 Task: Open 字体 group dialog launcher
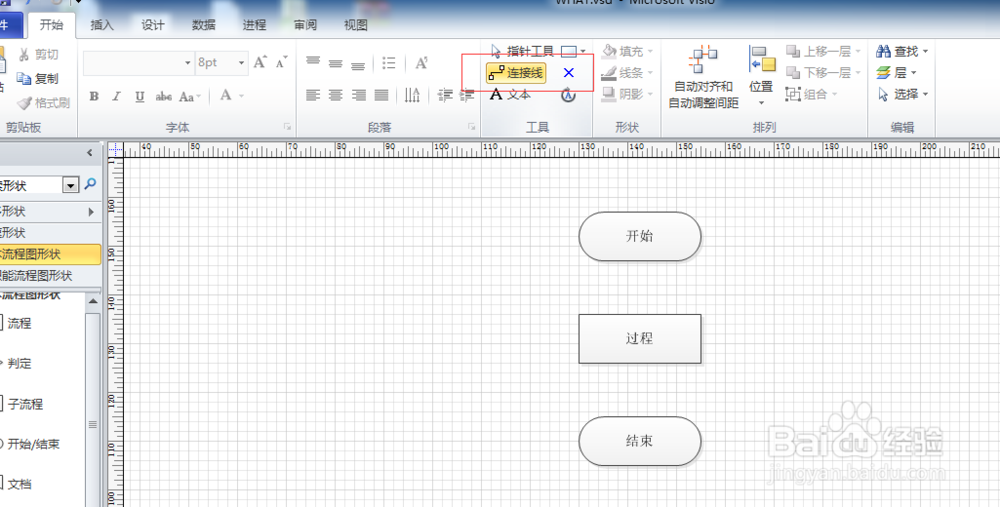(287, 128)
